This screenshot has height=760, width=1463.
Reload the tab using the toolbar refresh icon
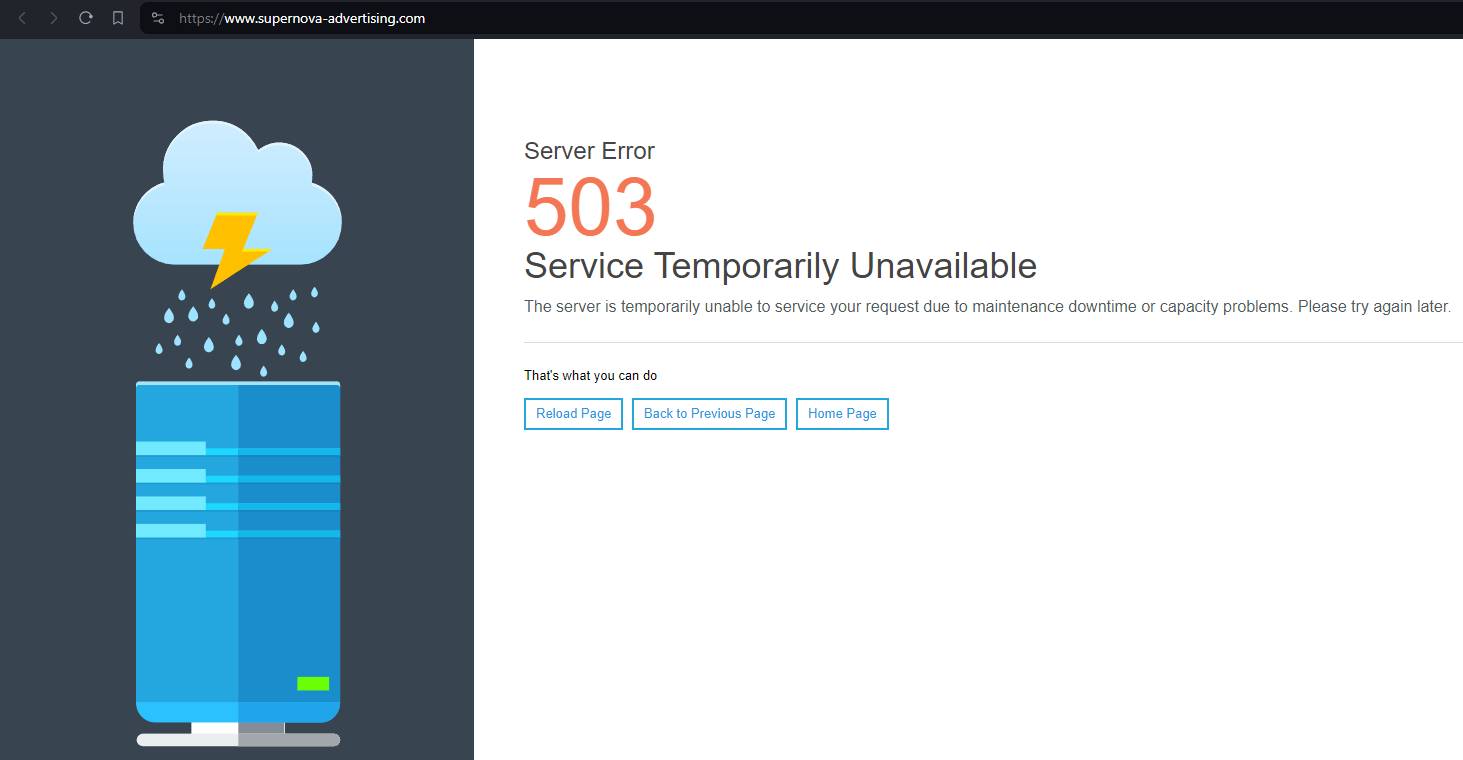(x=86, y=18)
